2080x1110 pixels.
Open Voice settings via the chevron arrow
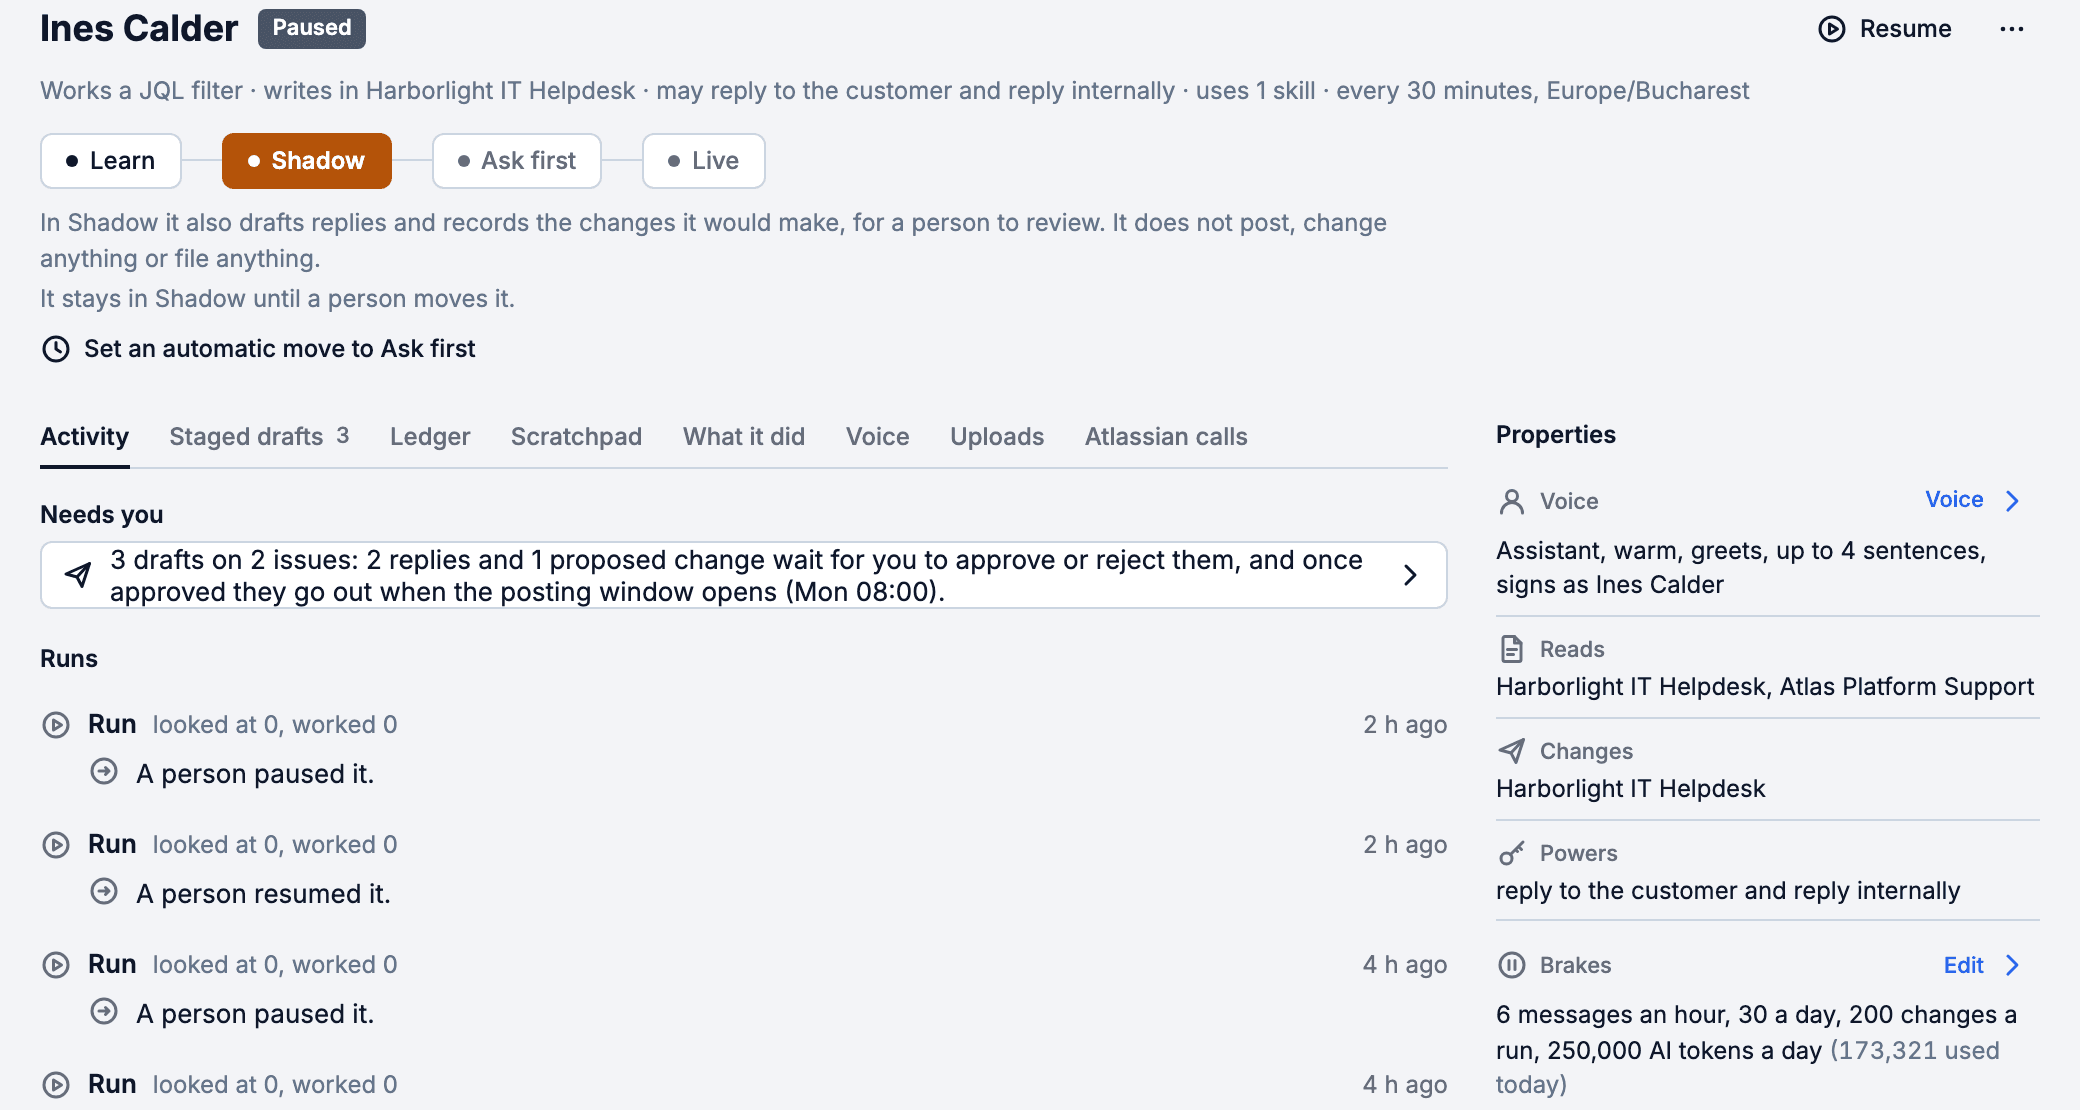[2013, 501]
